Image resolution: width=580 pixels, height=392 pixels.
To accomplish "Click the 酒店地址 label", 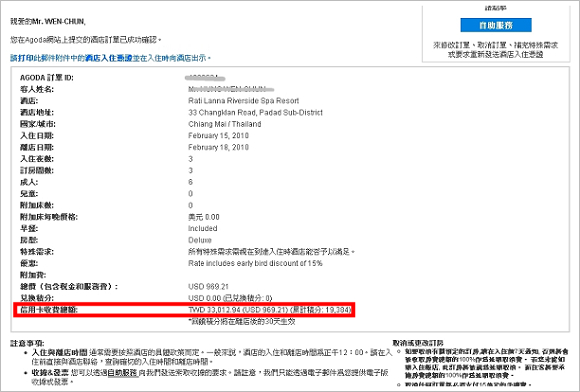I will [37, 112].
